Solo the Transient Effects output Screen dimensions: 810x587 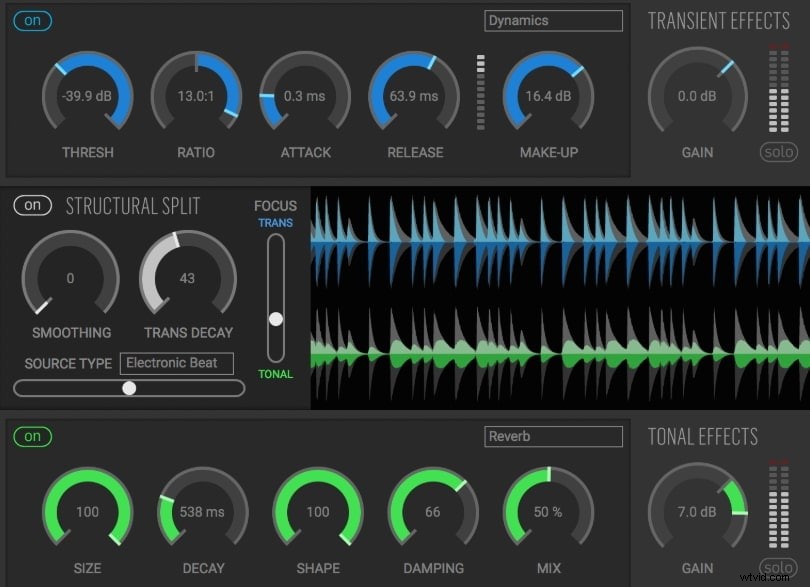(x=778, y=151)
